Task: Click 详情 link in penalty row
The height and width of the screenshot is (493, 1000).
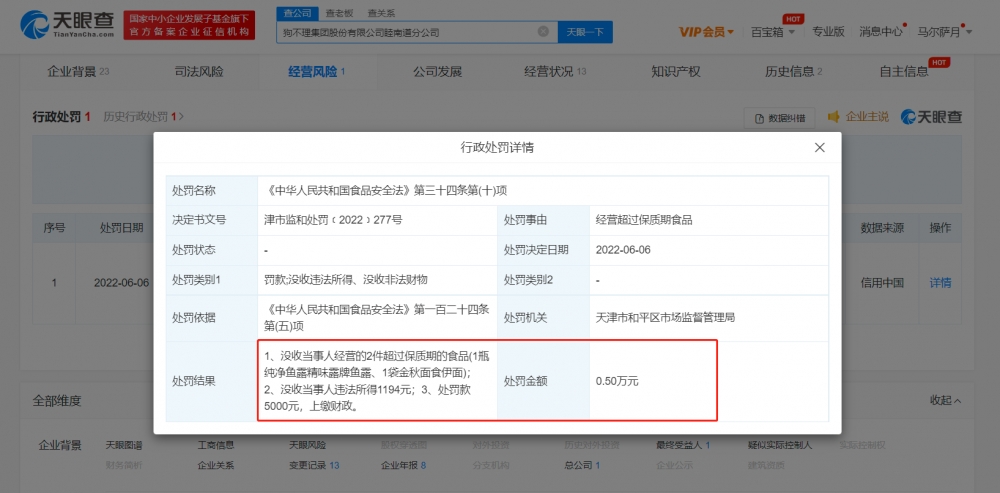Action: tap(940, 283)
